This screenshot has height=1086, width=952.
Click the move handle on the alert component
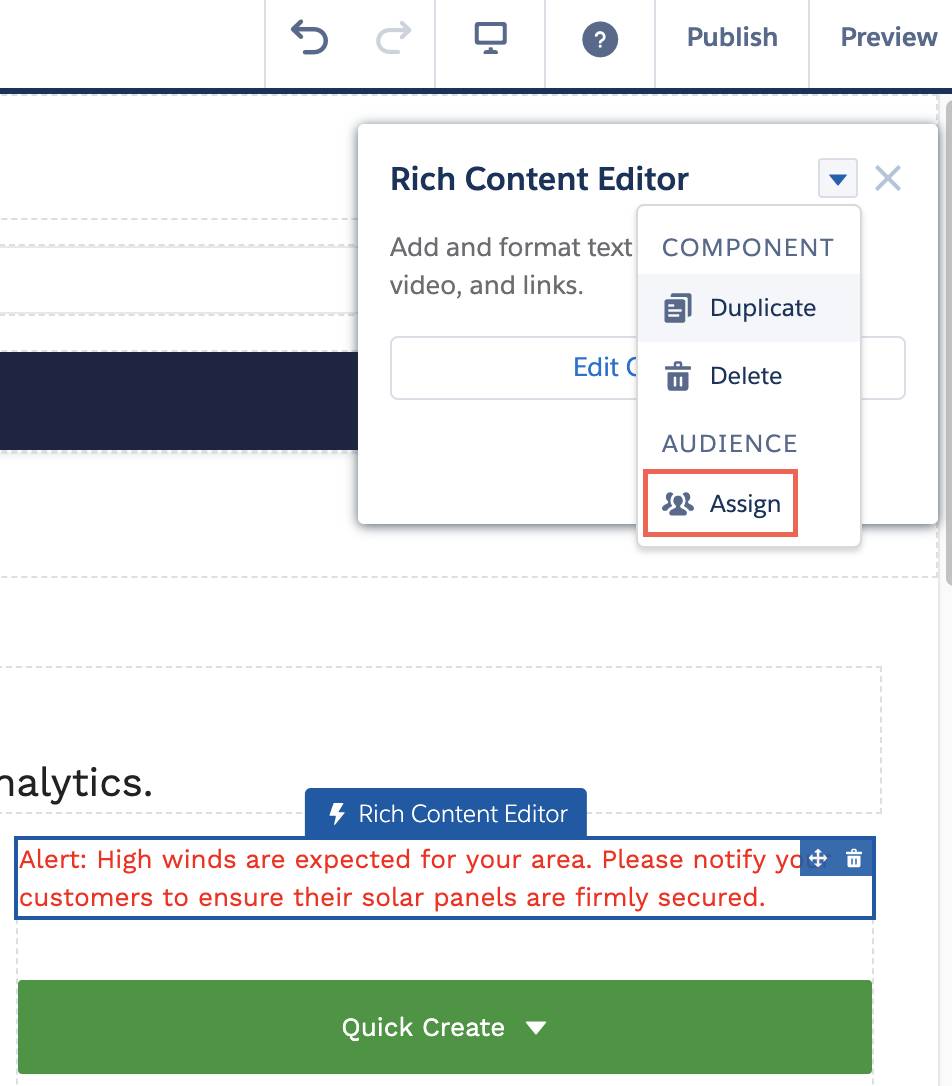[x=817, y=858]
